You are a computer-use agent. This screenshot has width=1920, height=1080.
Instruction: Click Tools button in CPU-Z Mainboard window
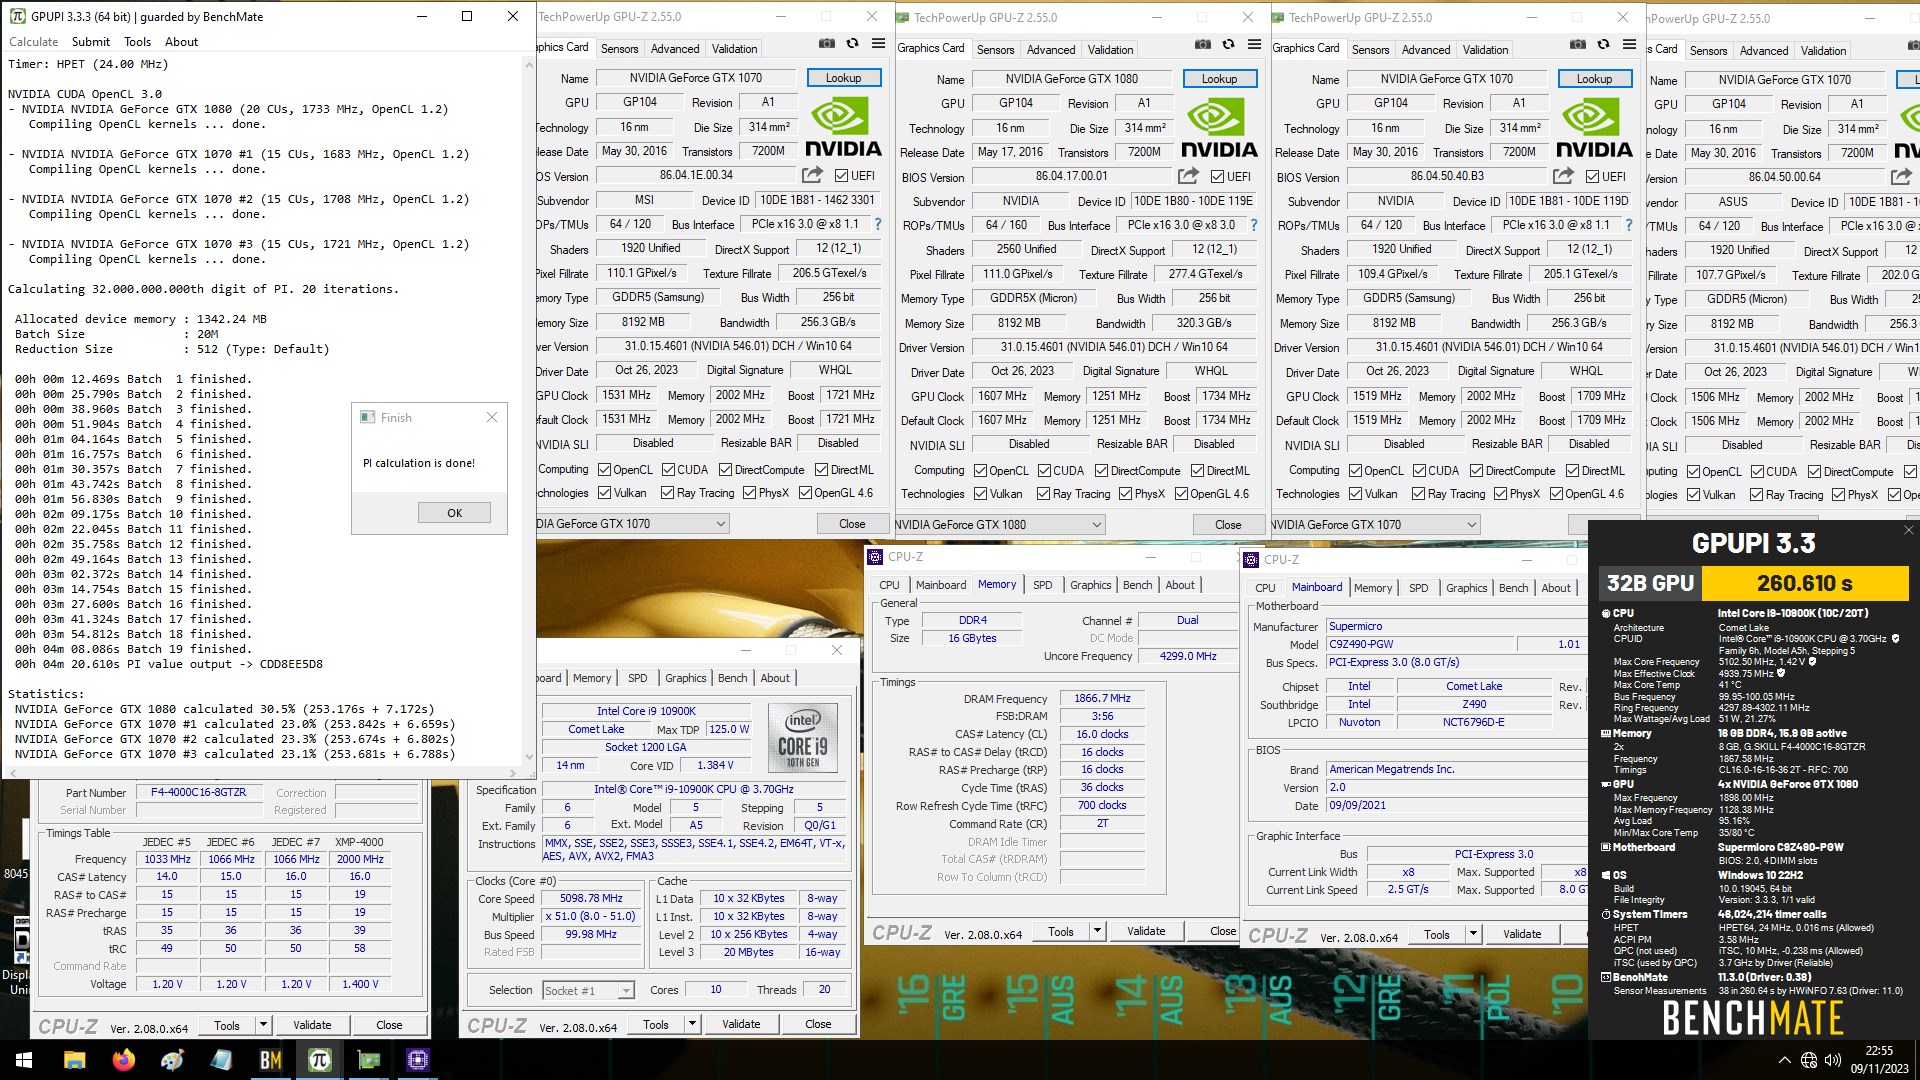click(x=1437, y=934)
